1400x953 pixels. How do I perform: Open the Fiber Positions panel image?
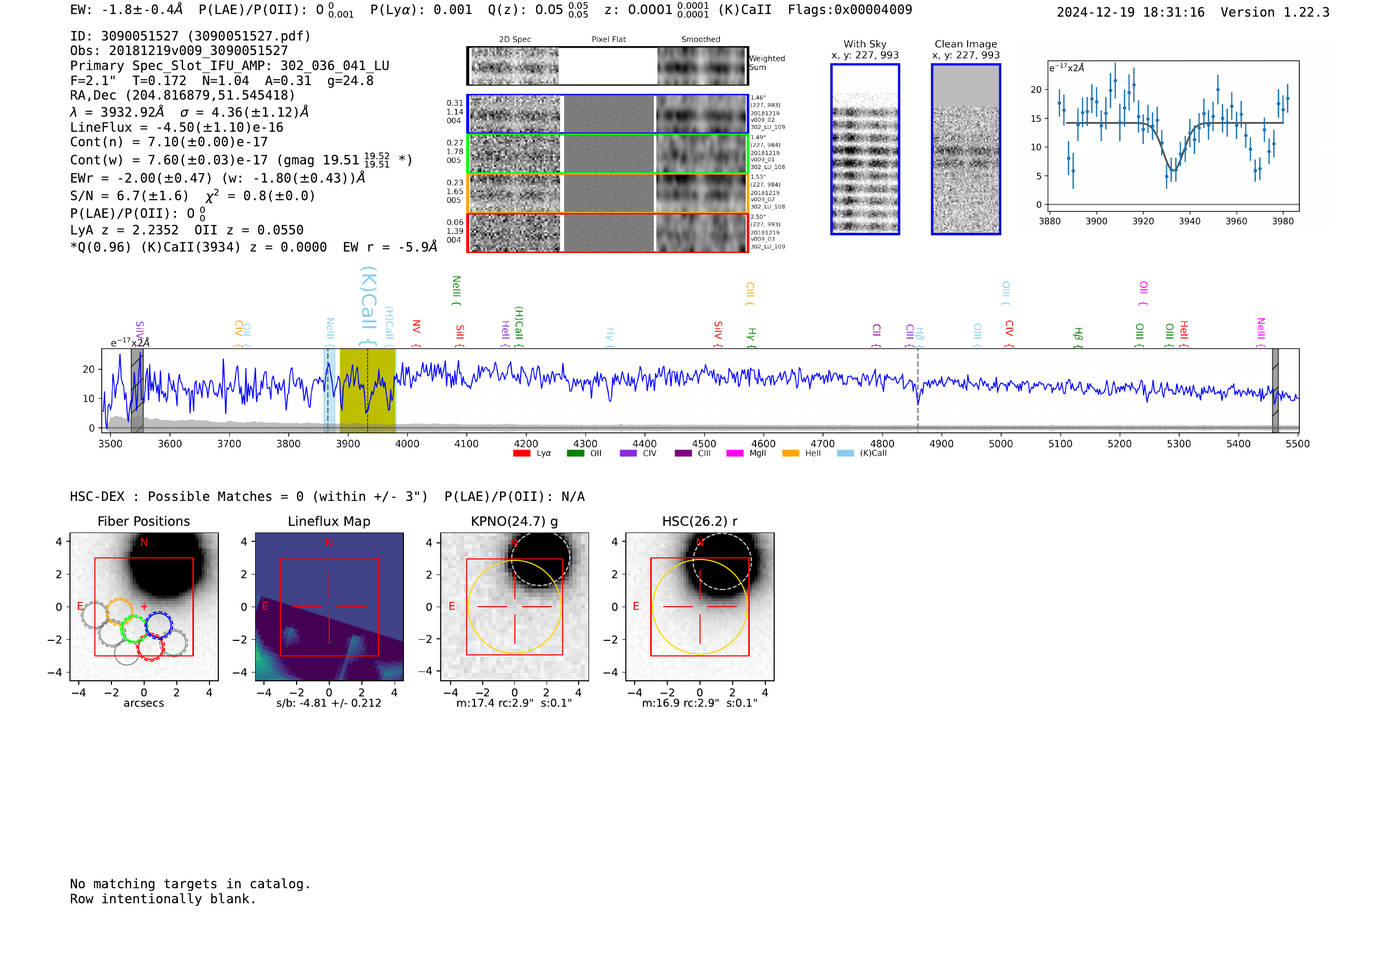[x=143, y=607]
